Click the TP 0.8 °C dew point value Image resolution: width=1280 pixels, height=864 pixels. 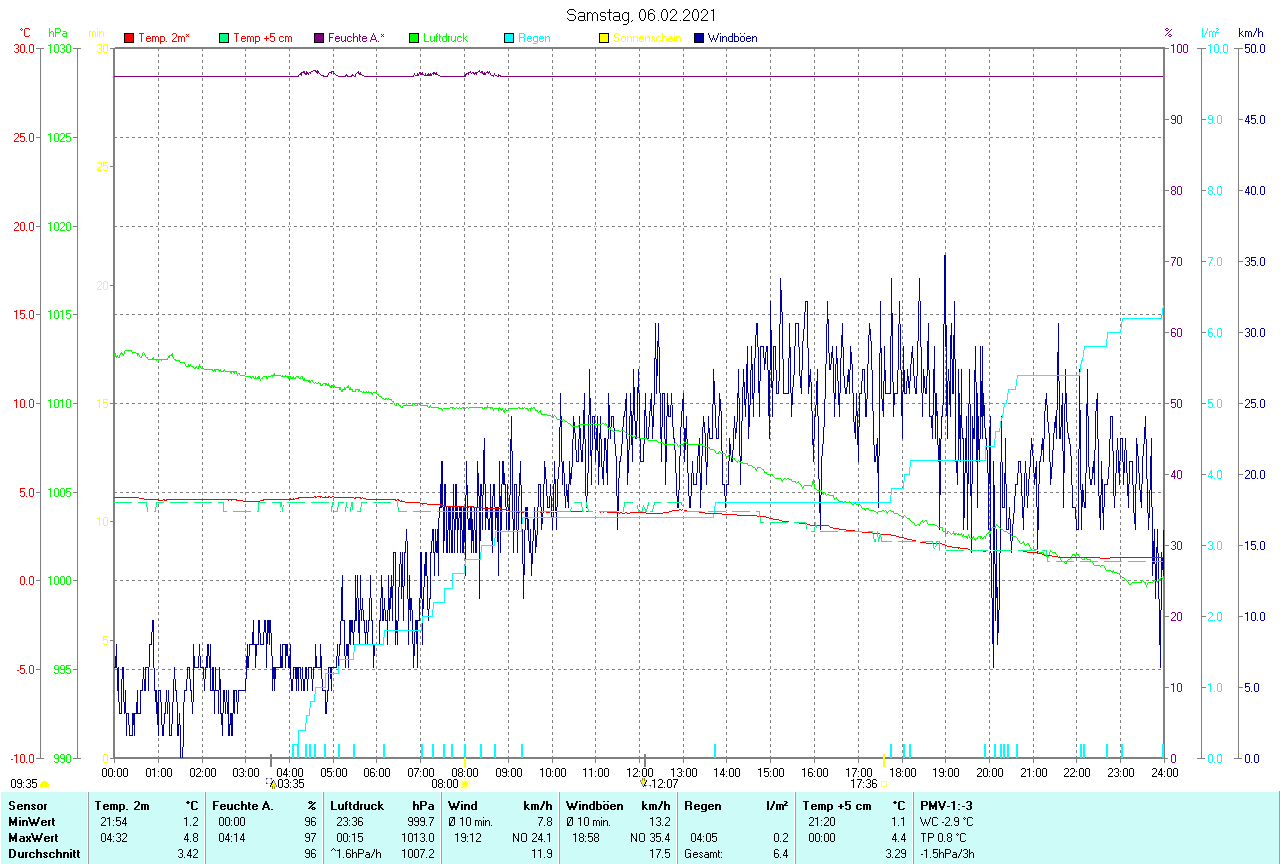tap(945, 837)
